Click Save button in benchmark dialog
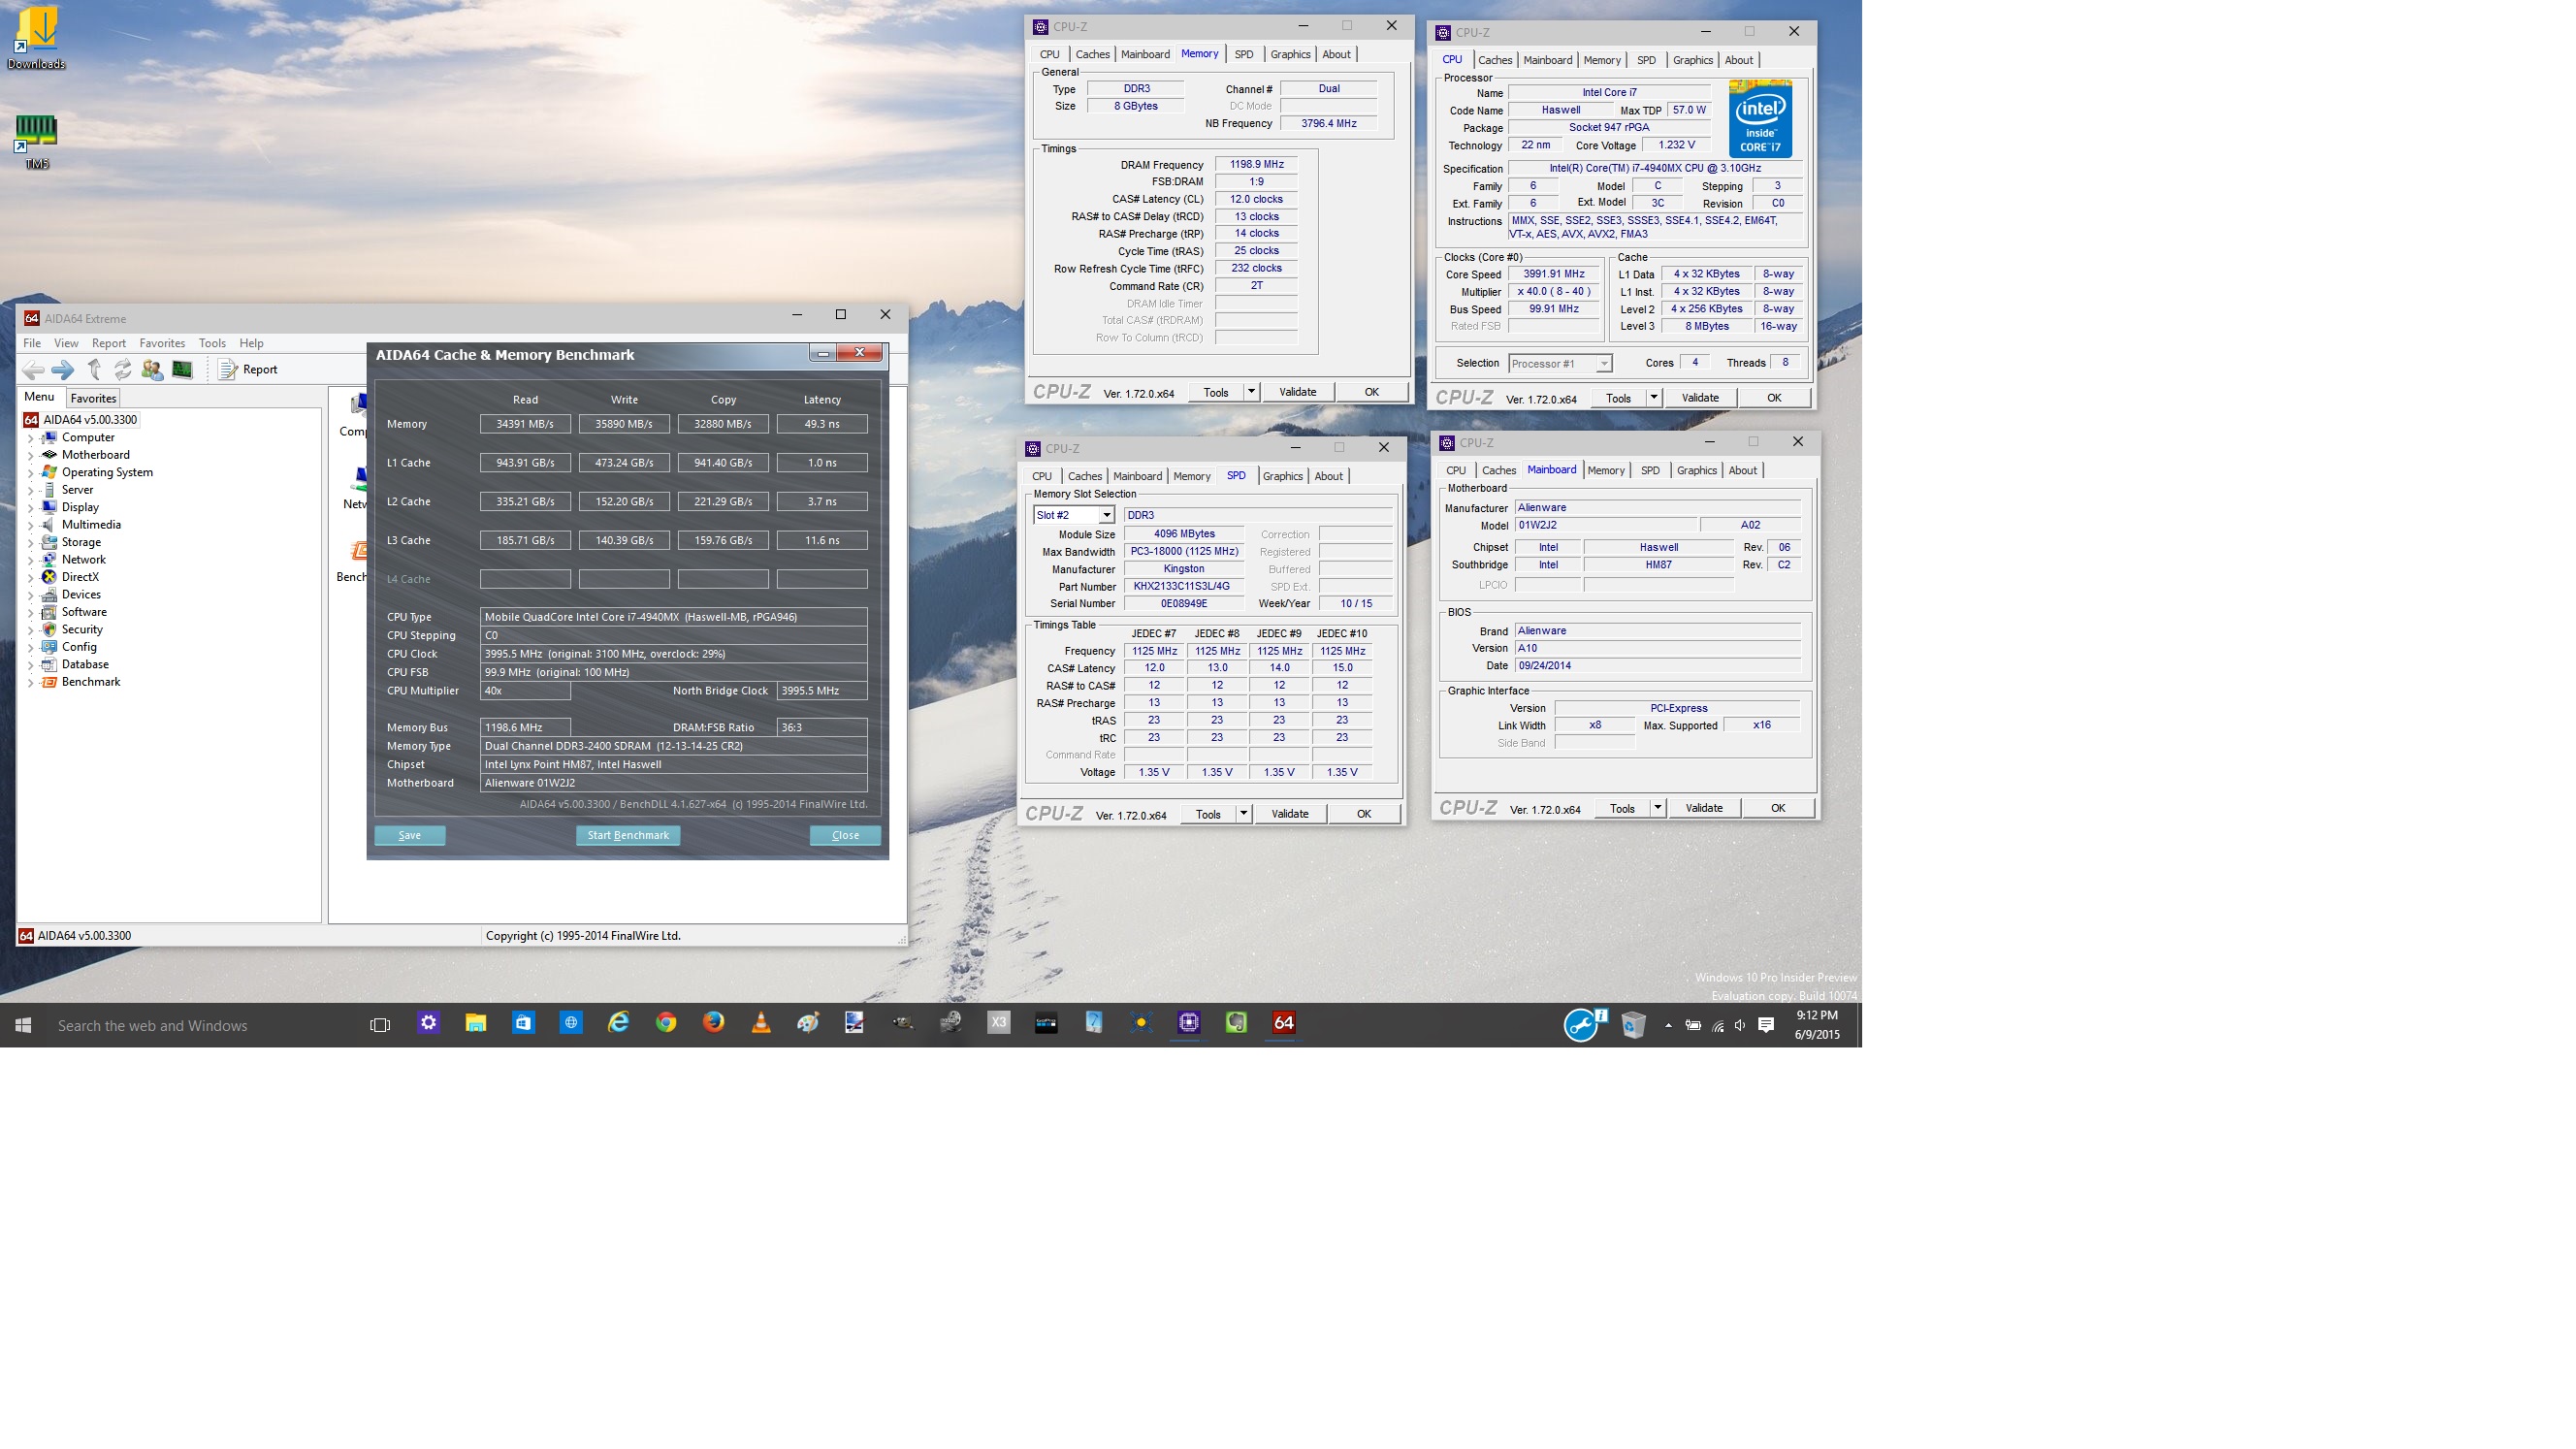2576x1449 pixels. (410, 835)
